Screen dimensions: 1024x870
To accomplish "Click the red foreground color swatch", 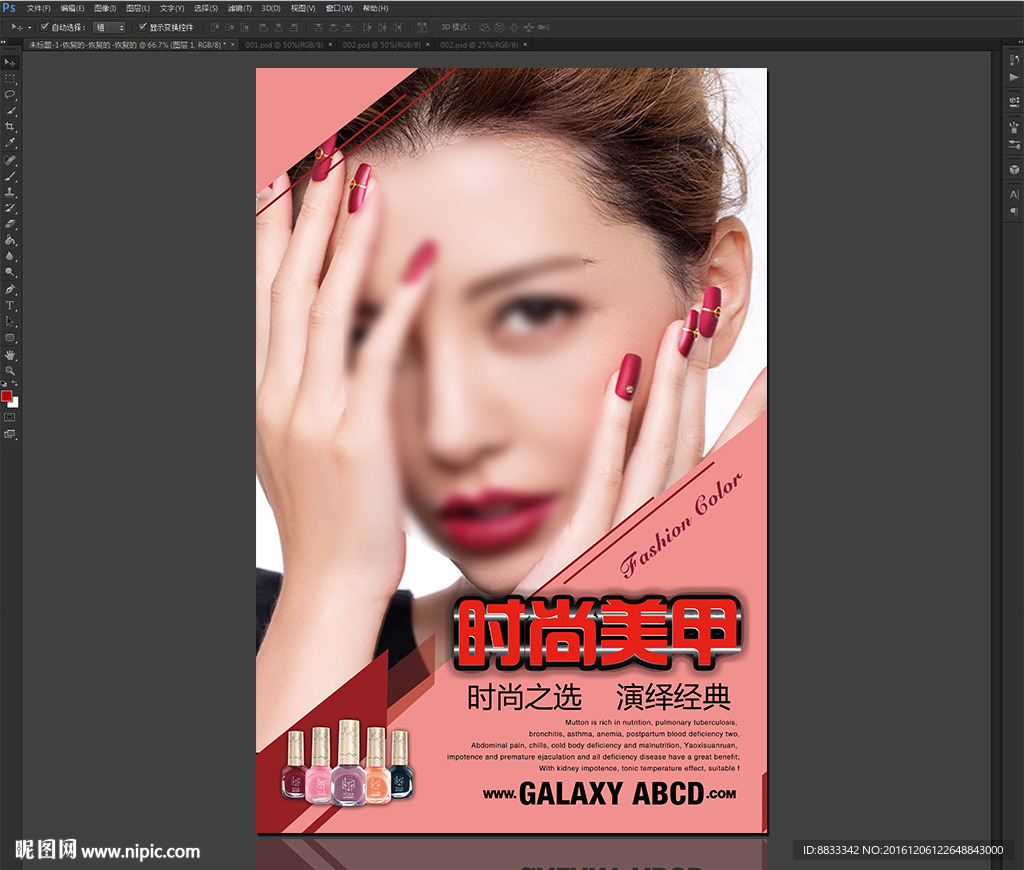I will 6,396.
